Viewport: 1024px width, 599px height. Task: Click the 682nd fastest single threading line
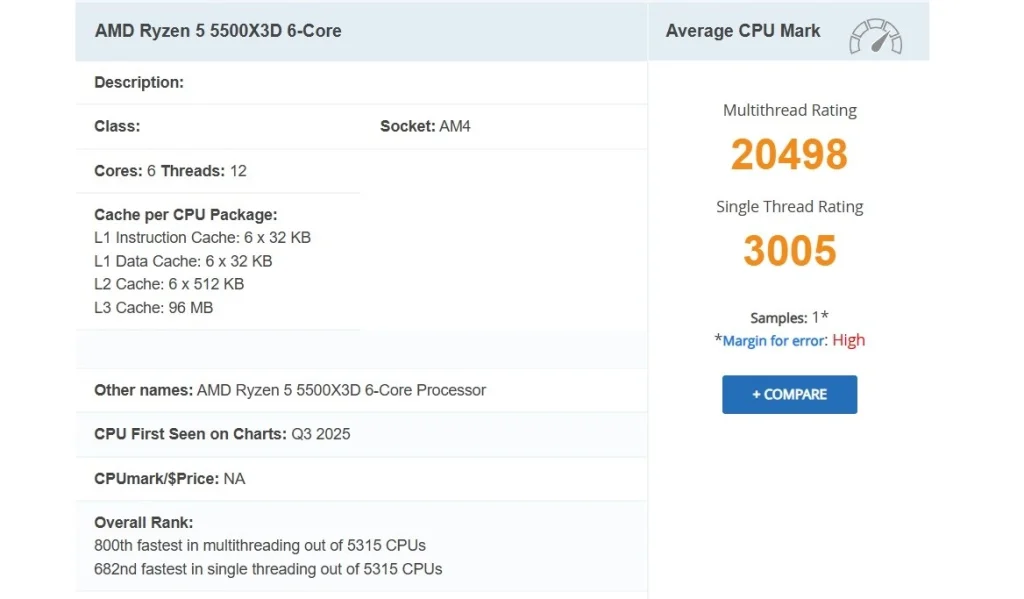click(267, 569)
